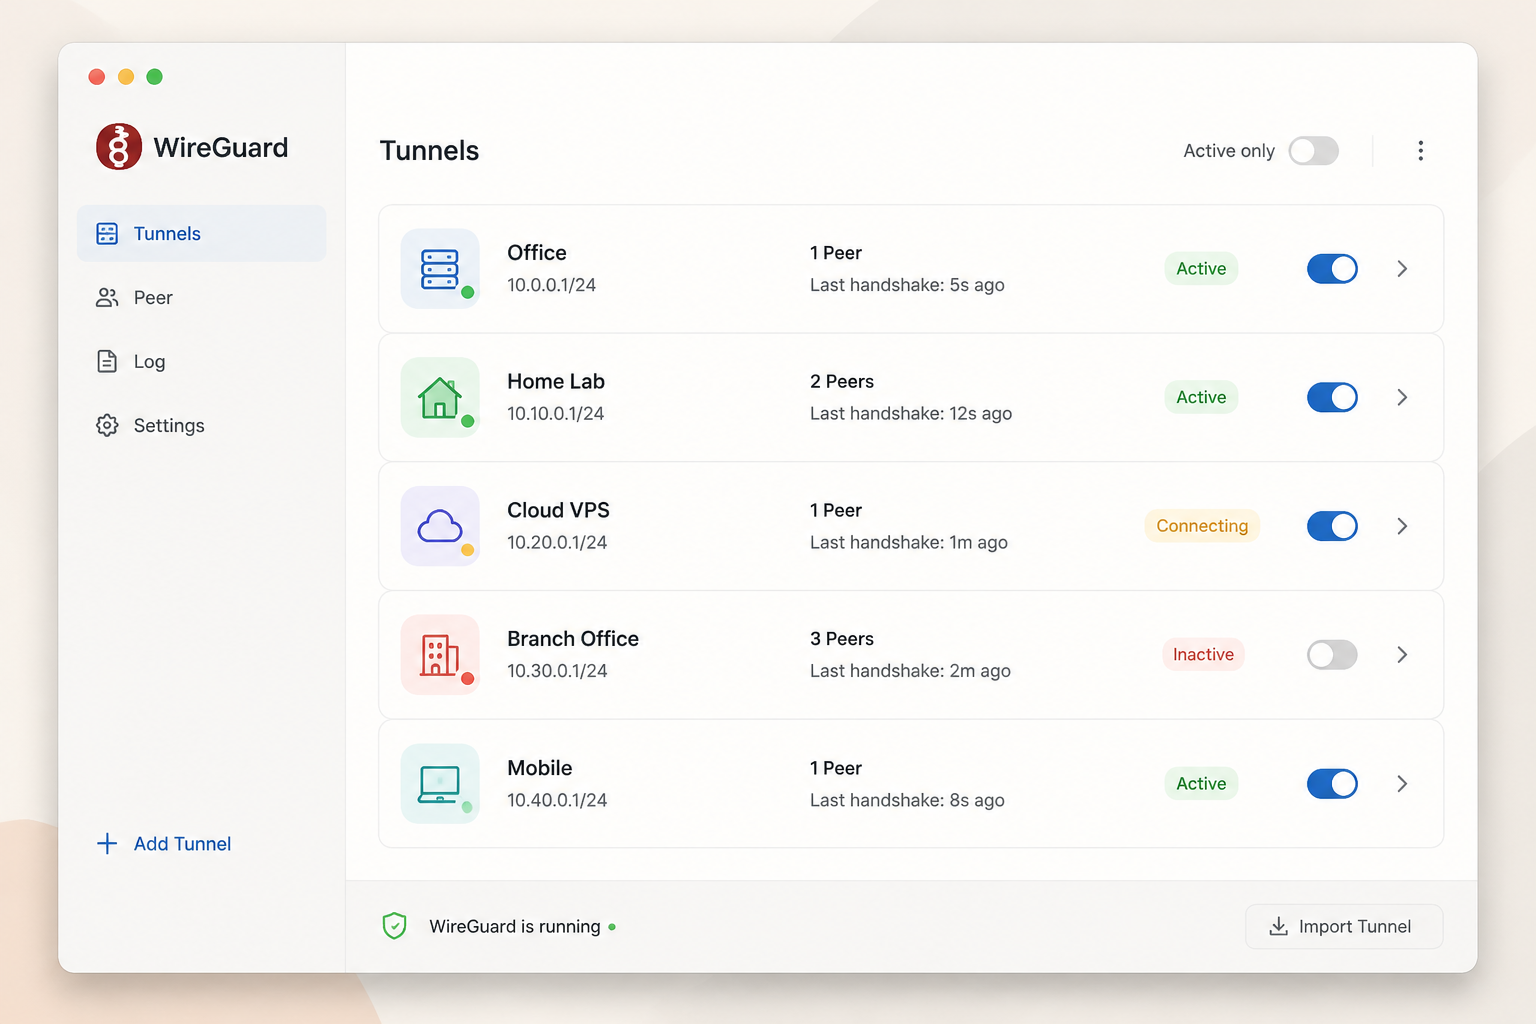Viewport: 1536px width, 1024px height.
Task: Click "Last handshake: 12s ago" text
Action: [x=911, y=414]
